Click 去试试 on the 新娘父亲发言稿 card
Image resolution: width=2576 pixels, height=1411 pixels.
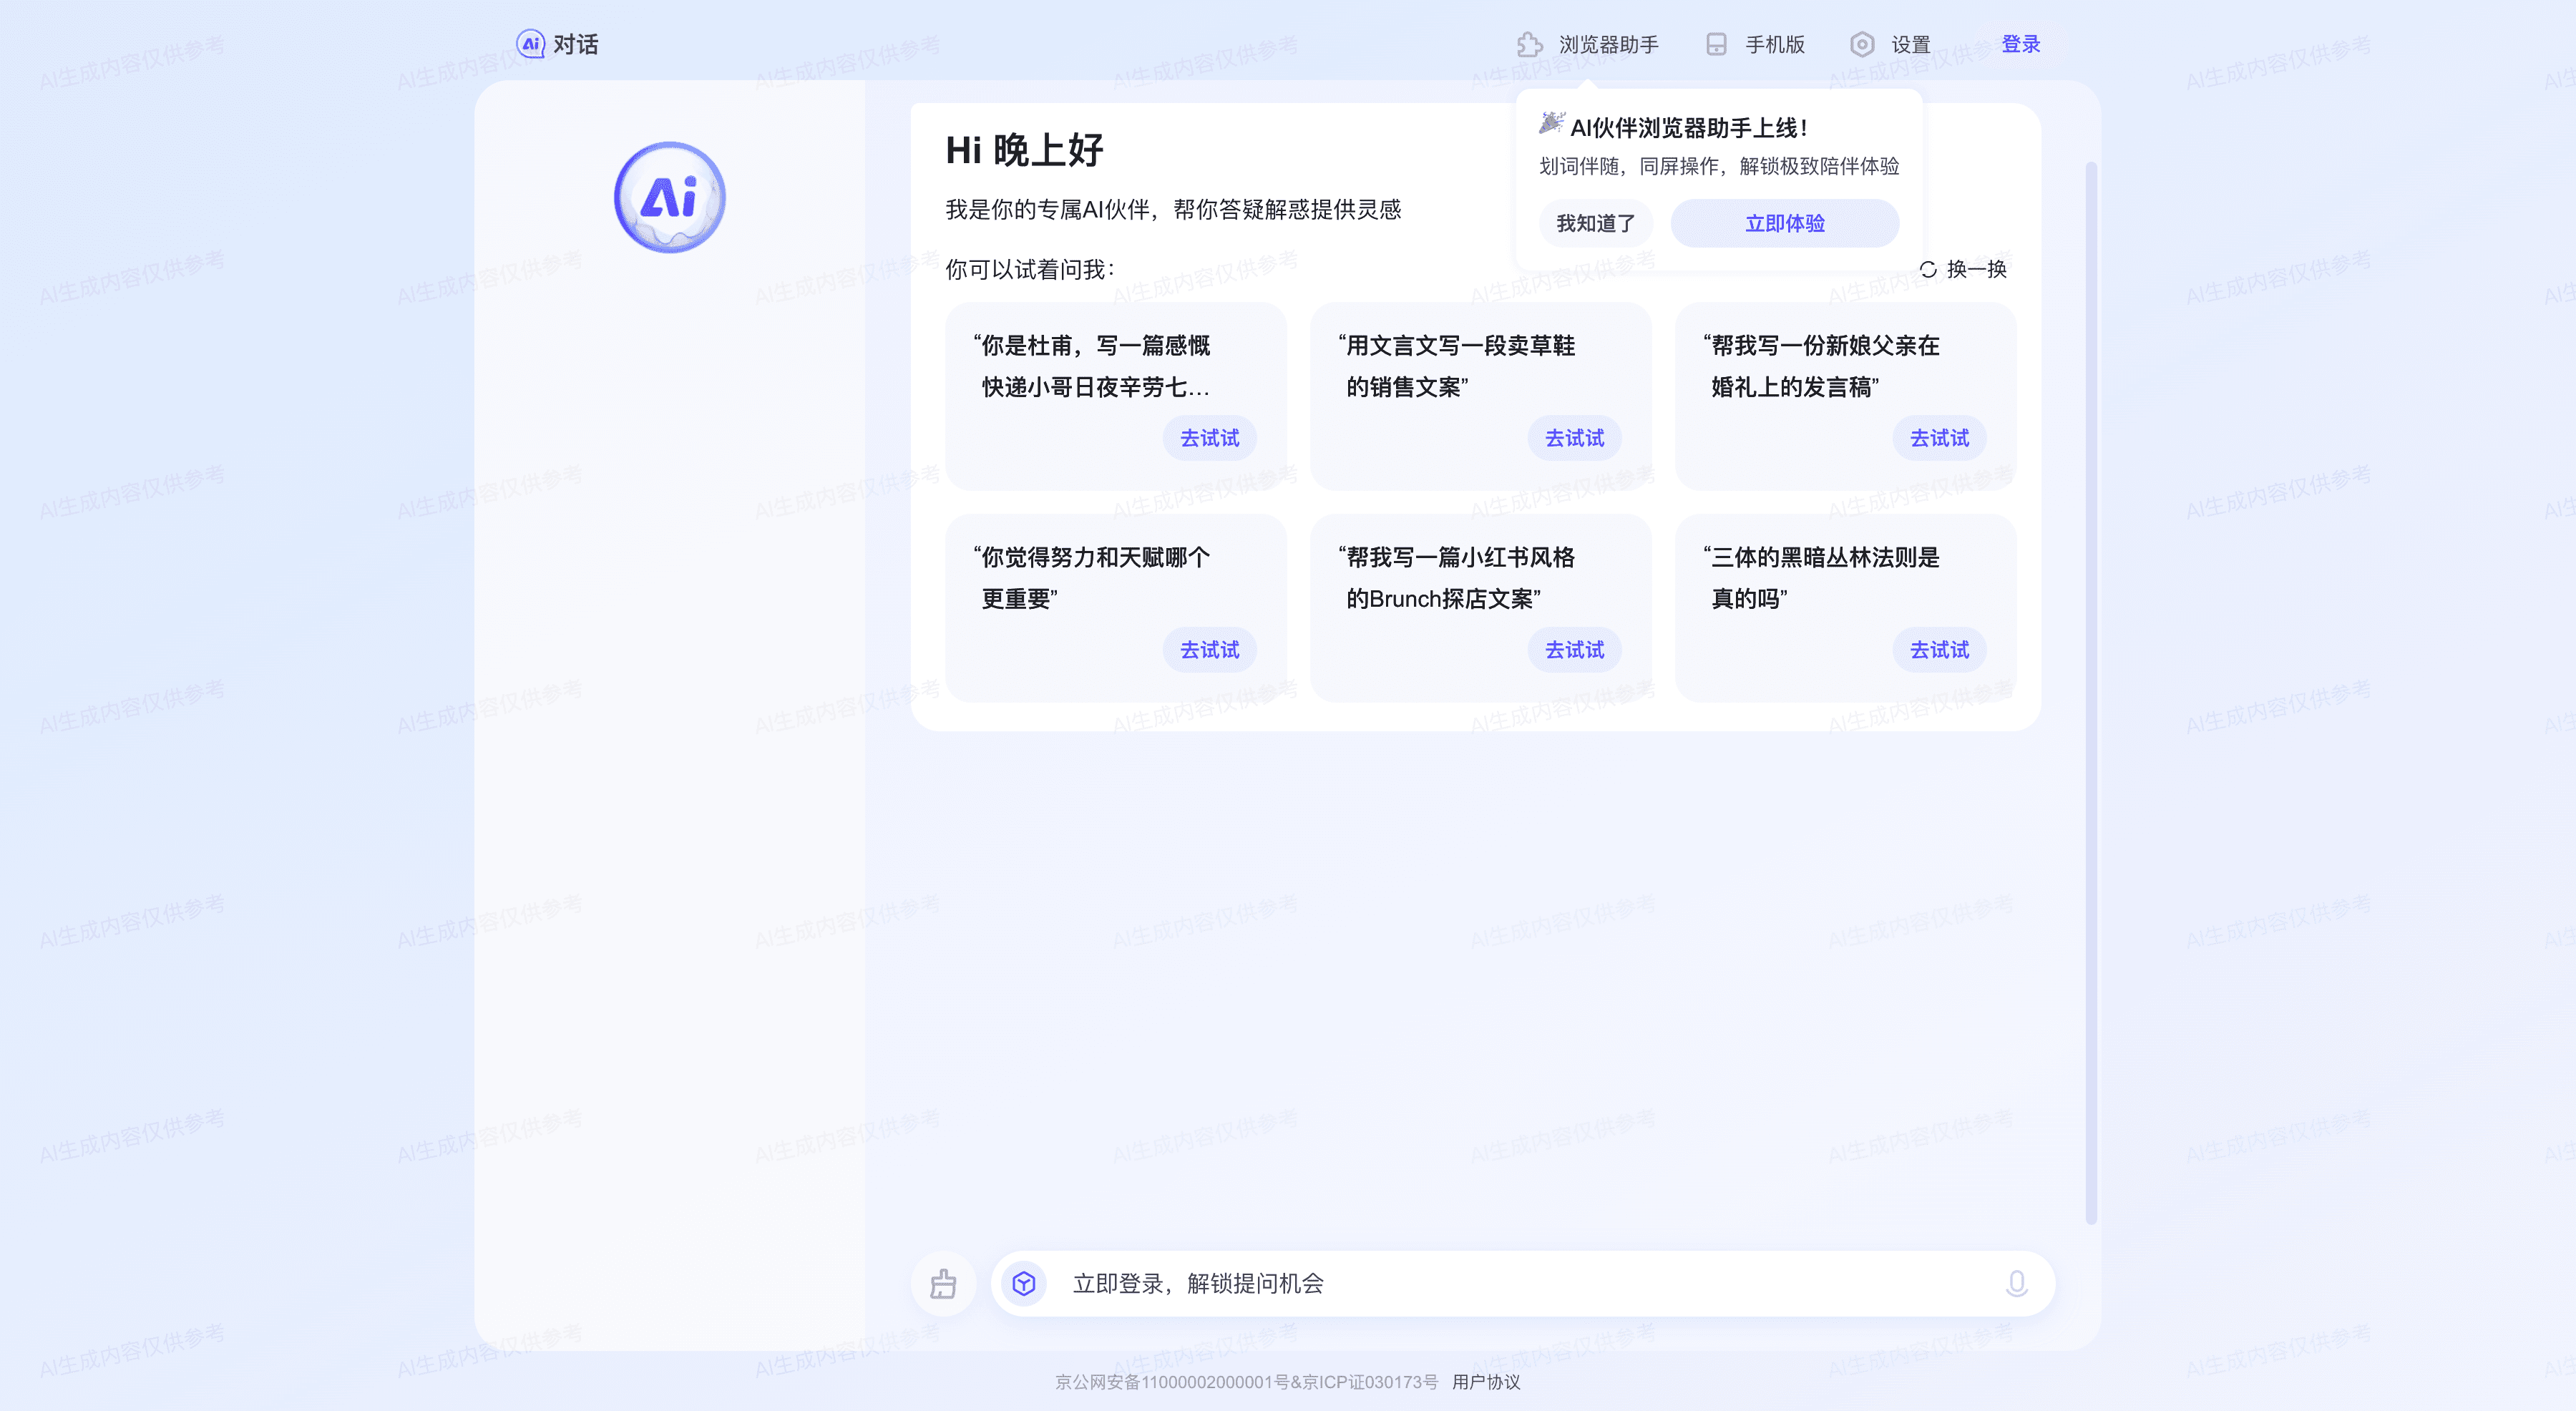pos(1939,438)
